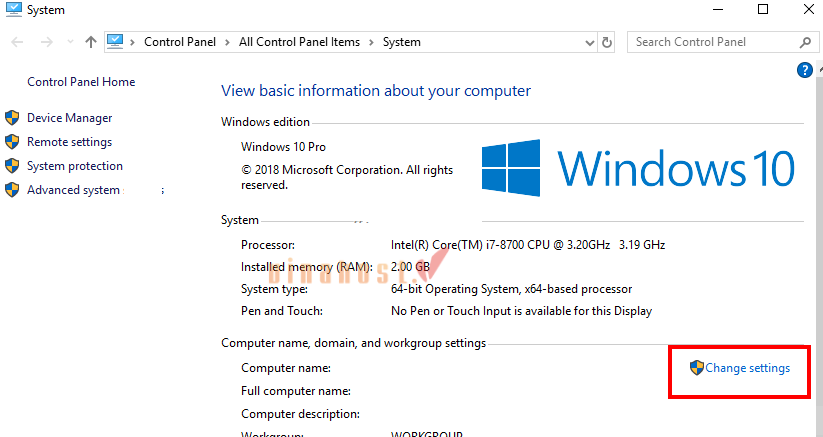Viewport: 823px width, 437px height.
Task: Close the System window
Action: tap(809, 9)
